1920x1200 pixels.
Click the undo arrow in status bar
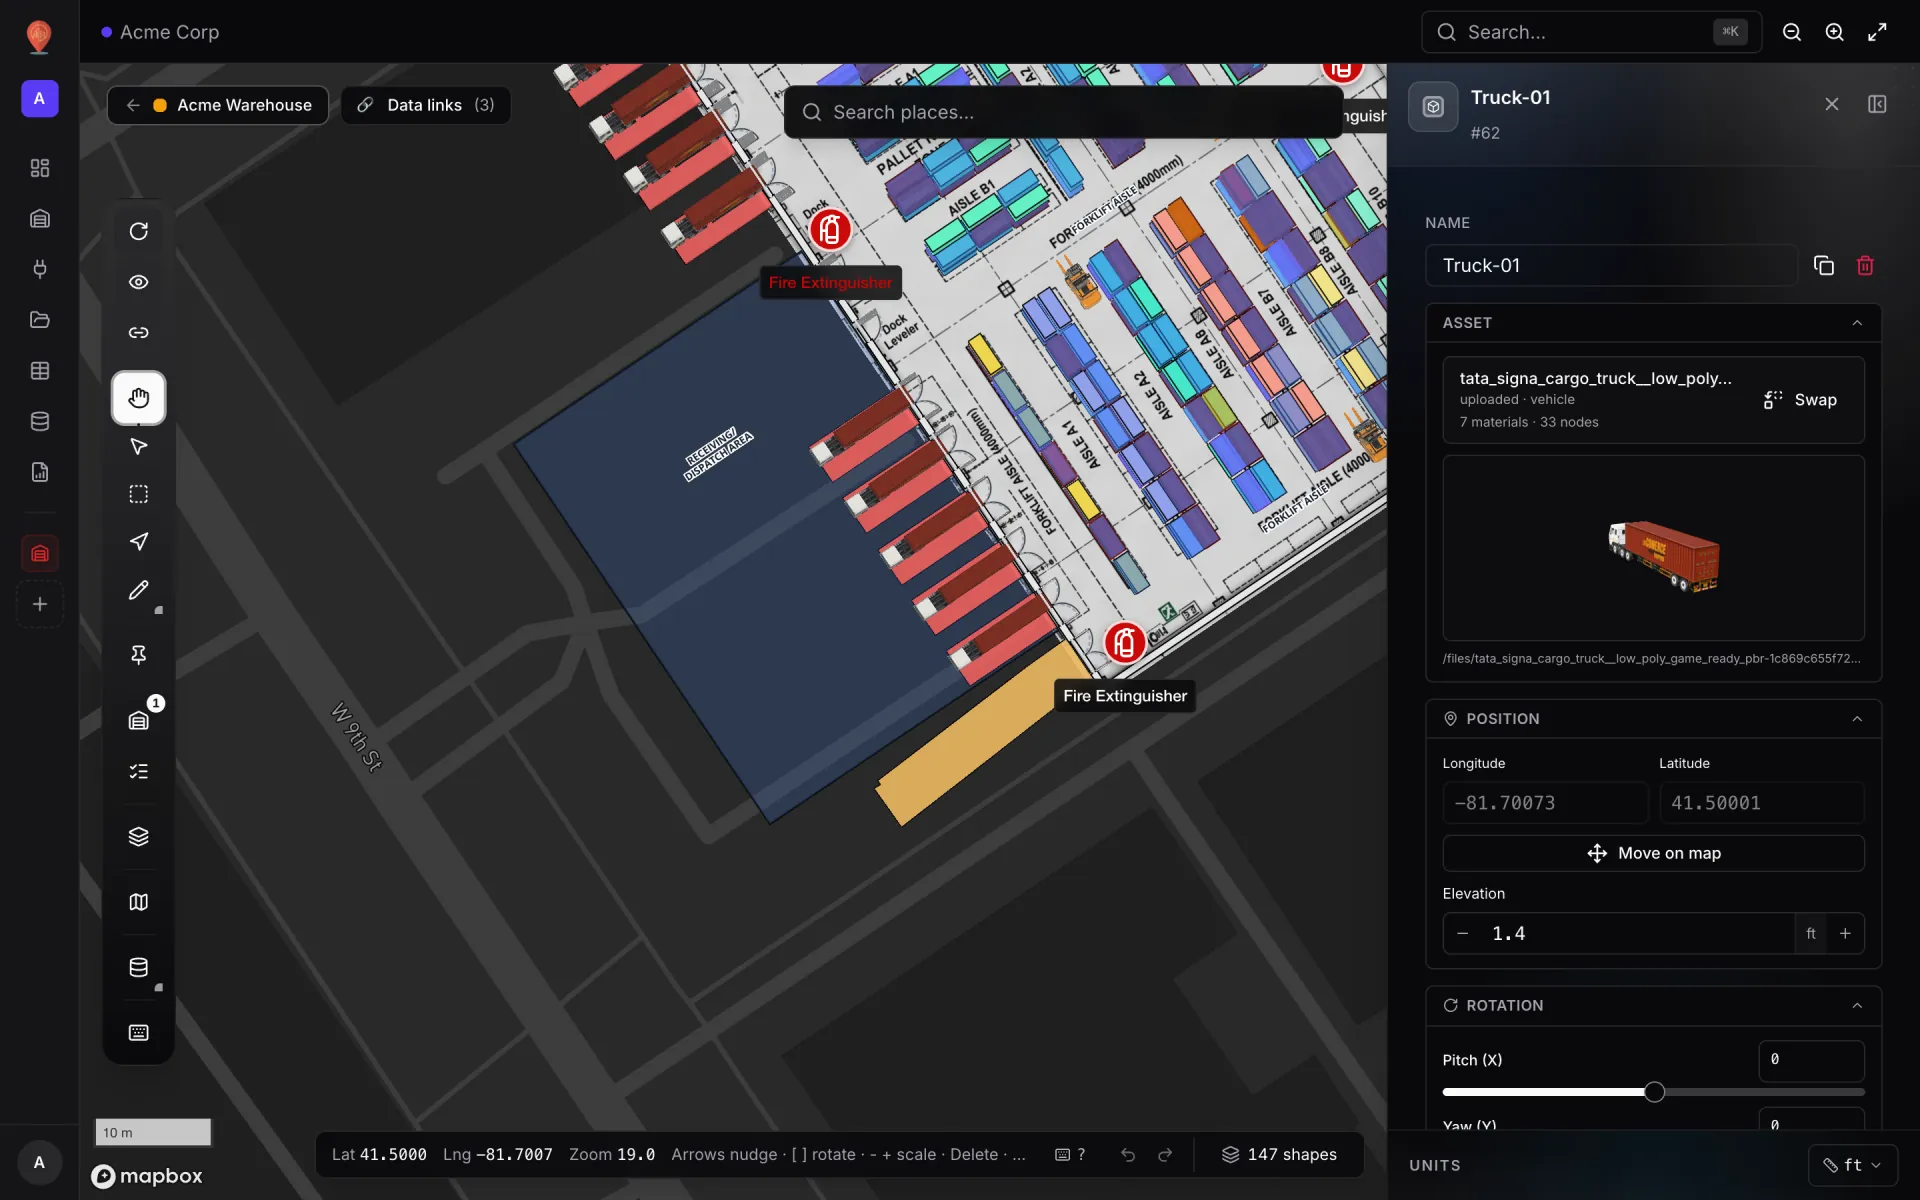pyautogui.click(x=1128, y=1155)
